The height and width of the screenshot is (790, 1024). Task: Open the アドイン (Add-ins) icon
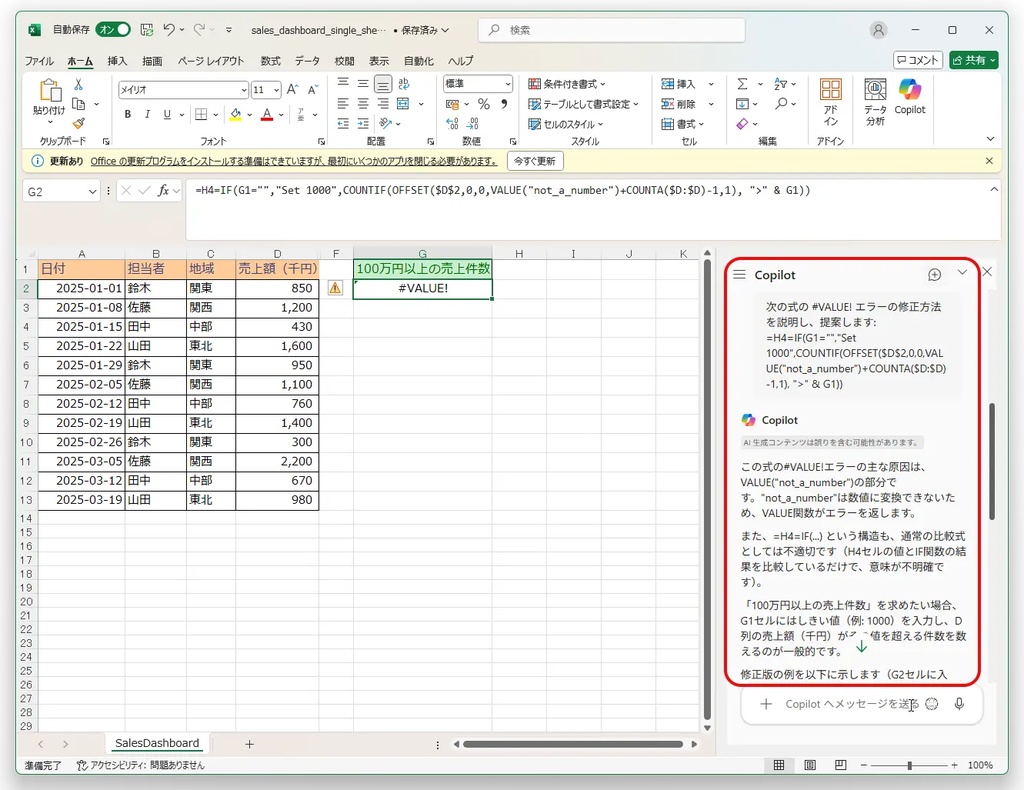pos(830,101)
